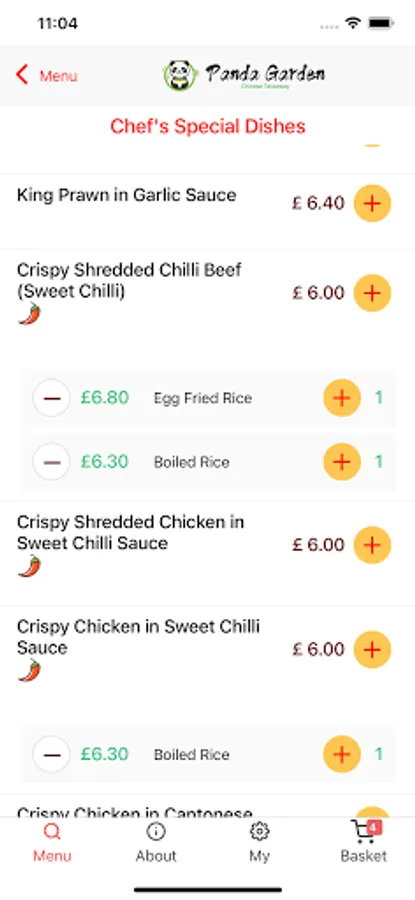Select the Crispy Shredded Chilli Beef item name
This screenshot has height=900, width=415.
(x=130, y=281)
